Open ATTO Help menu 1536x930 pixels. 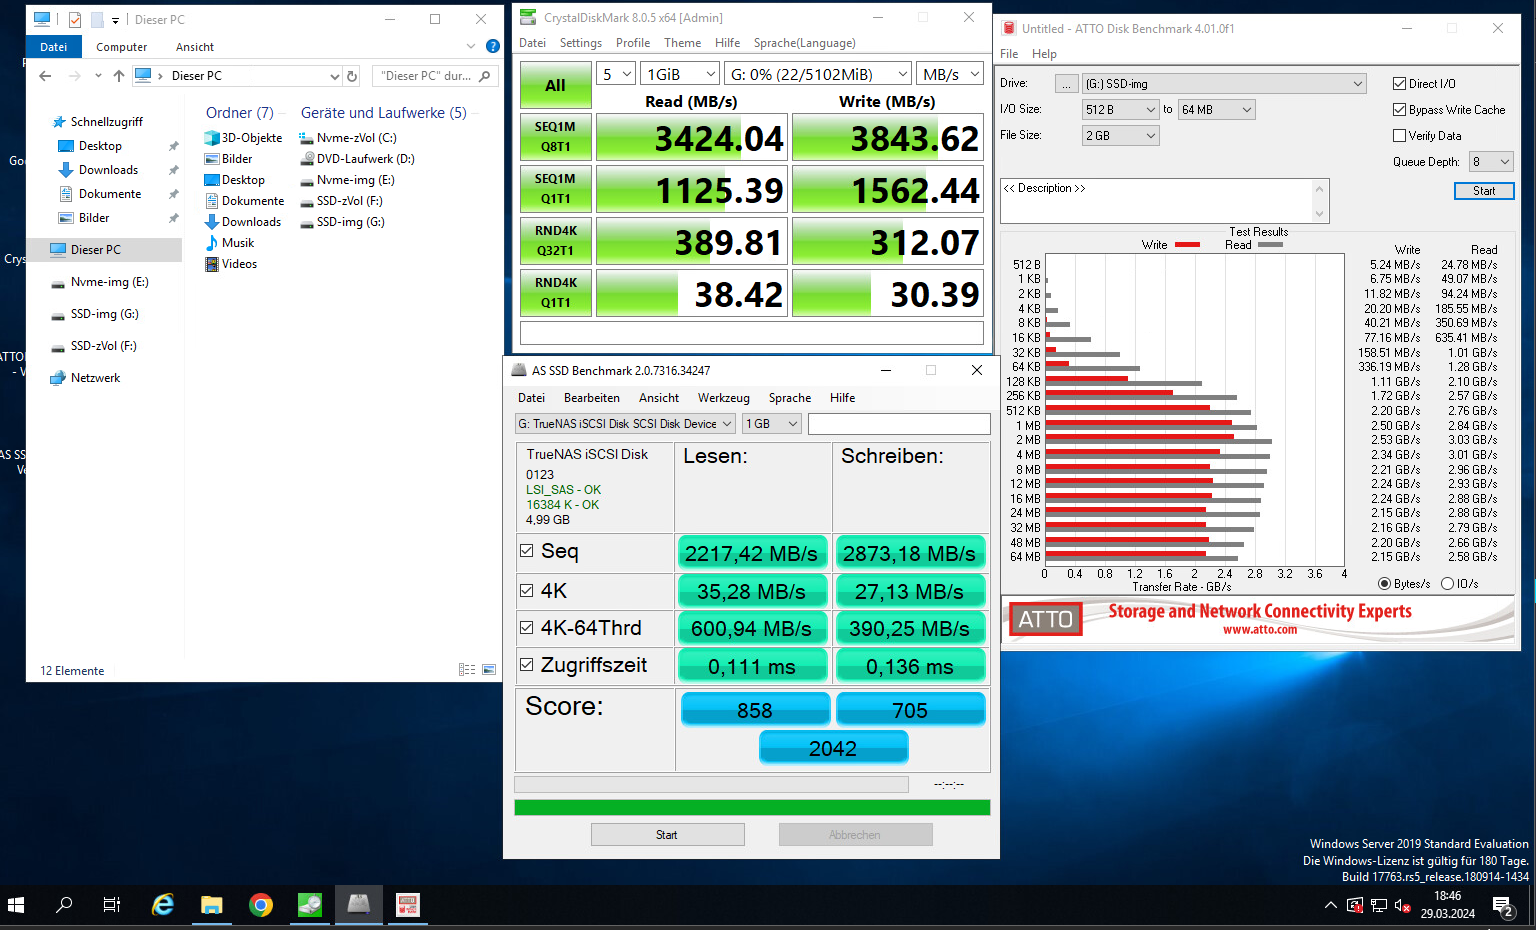1044,54
